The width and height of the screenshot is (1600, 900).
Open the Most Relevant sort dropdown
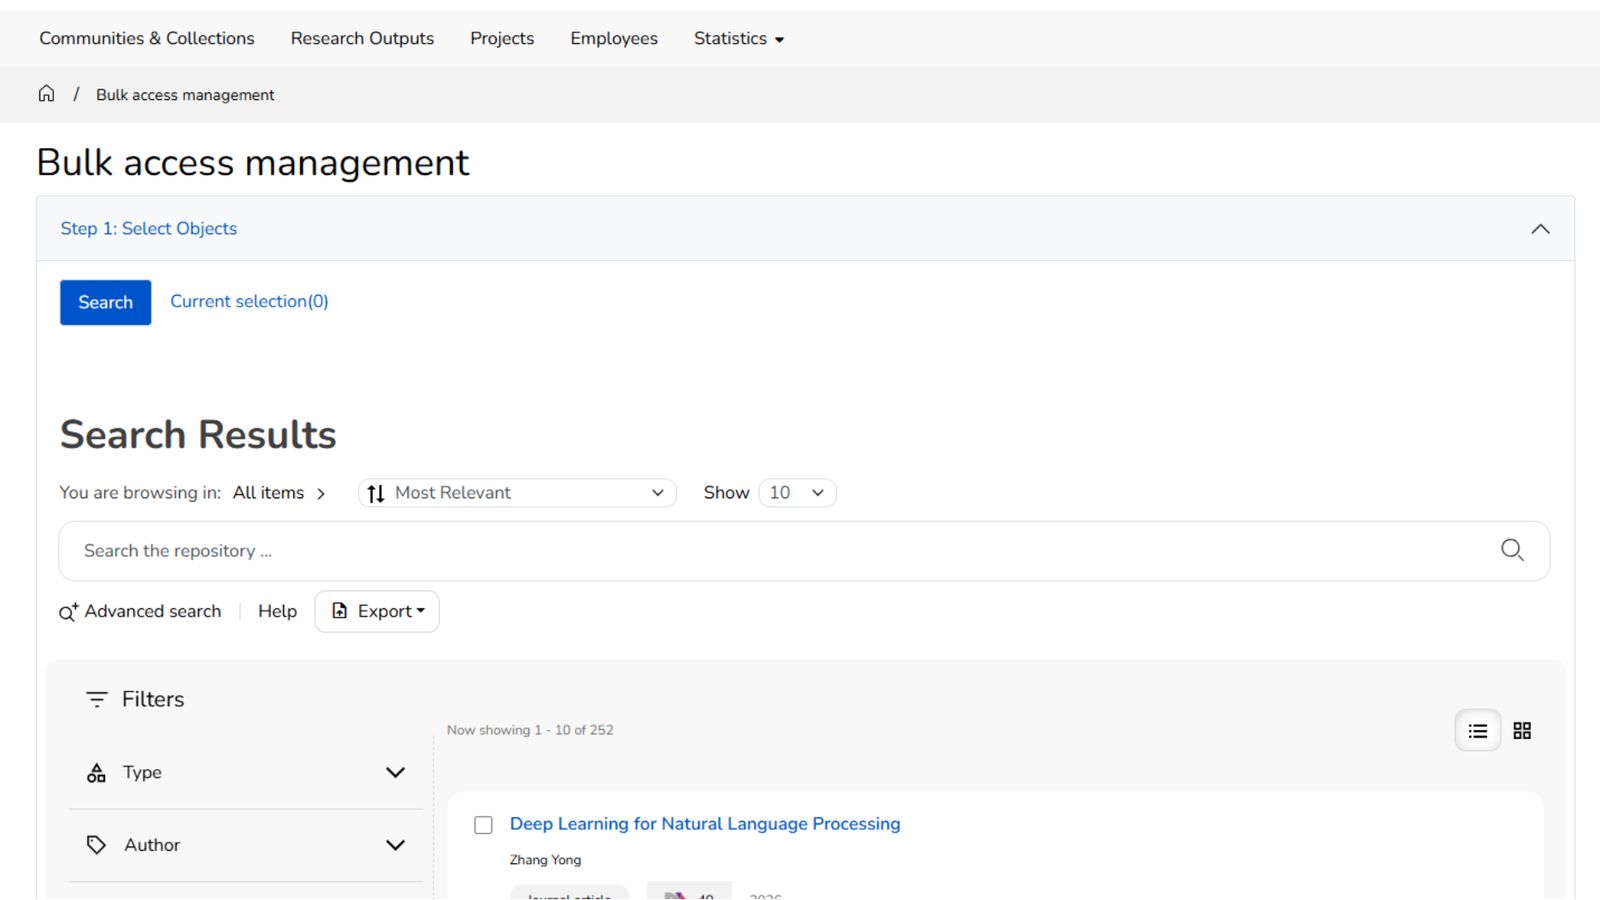pos(517,493)
